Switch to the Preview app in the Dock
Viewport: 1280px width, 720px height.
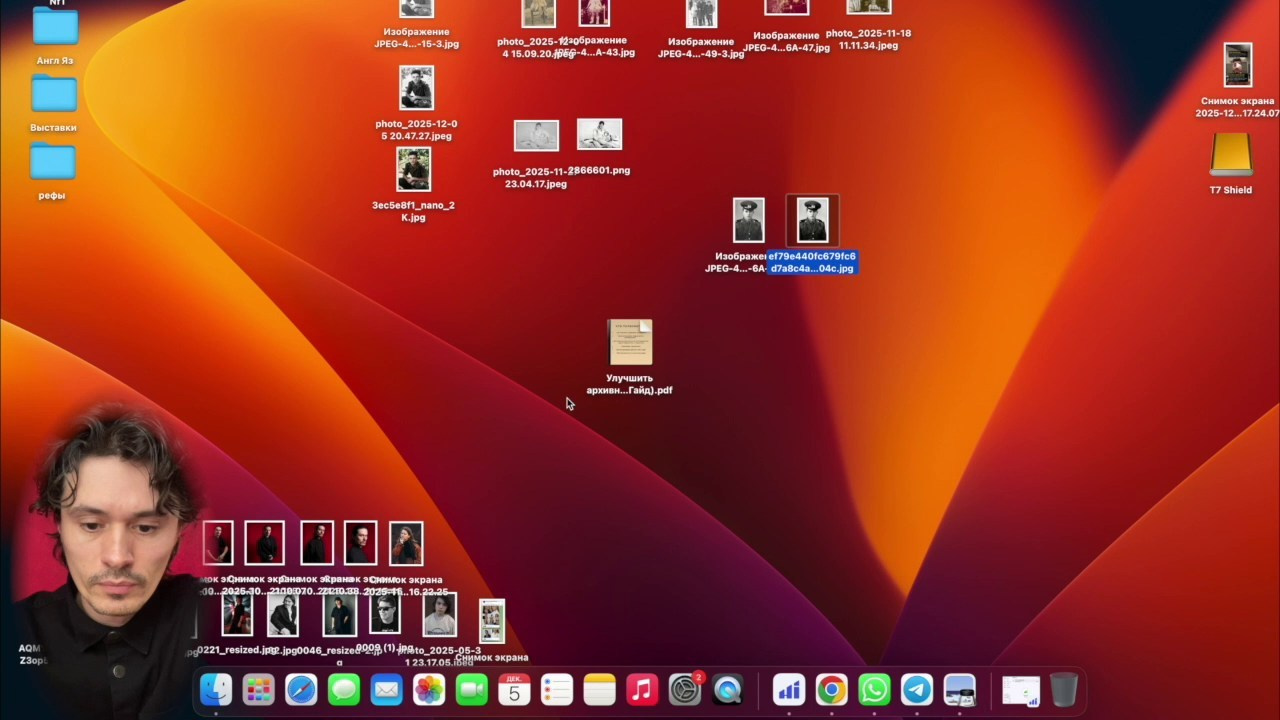960,690
